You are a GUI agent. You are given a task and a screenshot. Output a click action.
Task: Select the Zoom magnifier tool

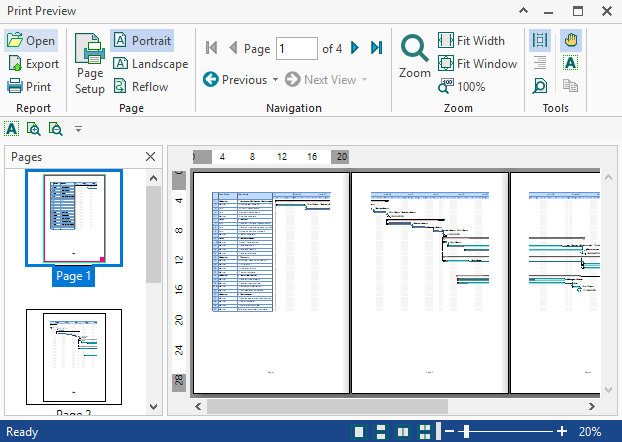coord(414,55)
